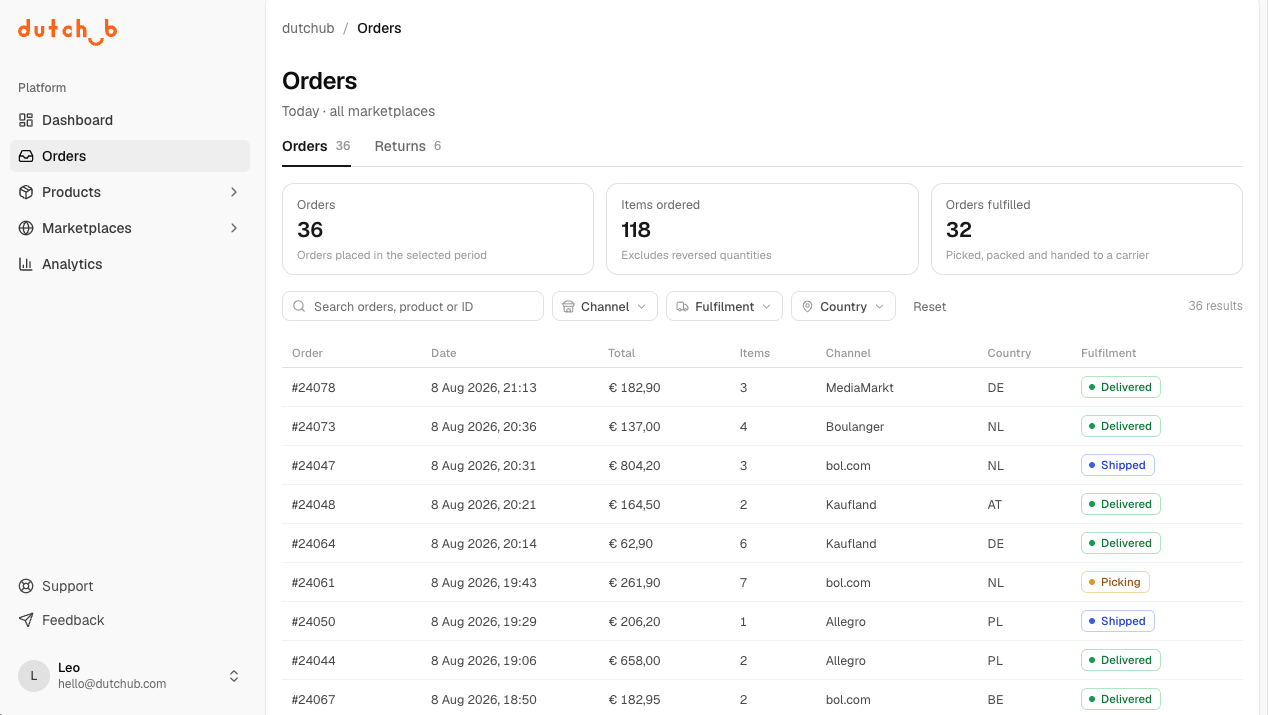The height and width of the screenshot is (715, 1268).
Task: Open the Country filter dropdown
Action: [x=843, y=306]
